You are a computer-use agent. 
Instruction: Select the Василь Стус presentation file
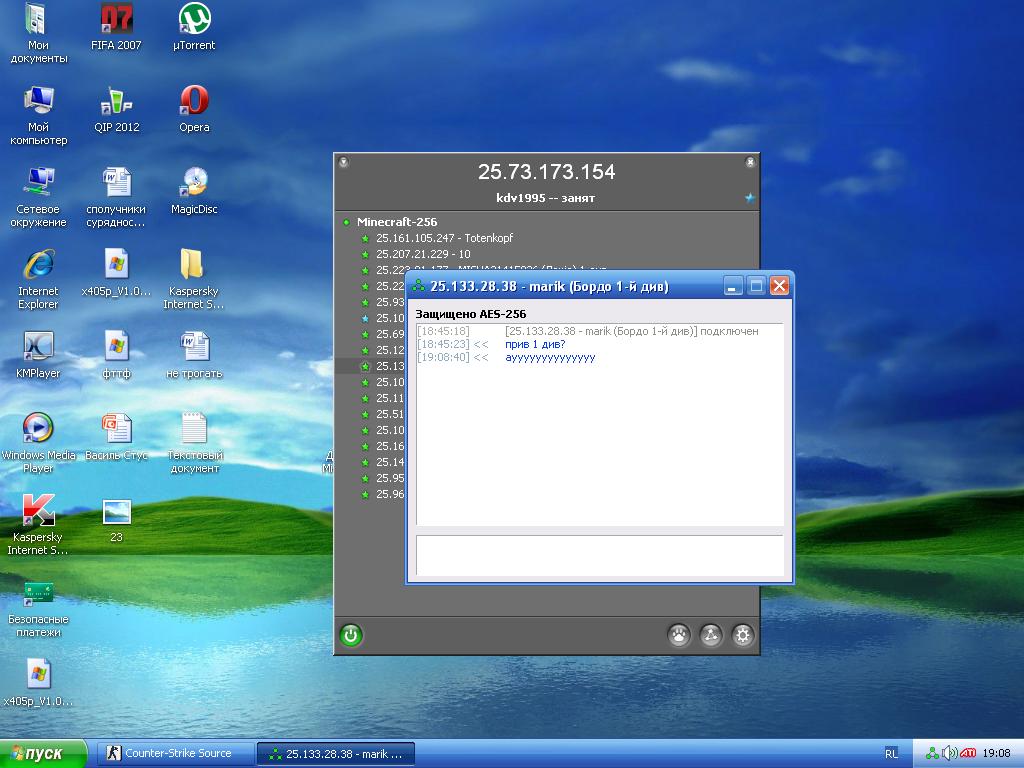pyautogui.click(x=116, y=437)
